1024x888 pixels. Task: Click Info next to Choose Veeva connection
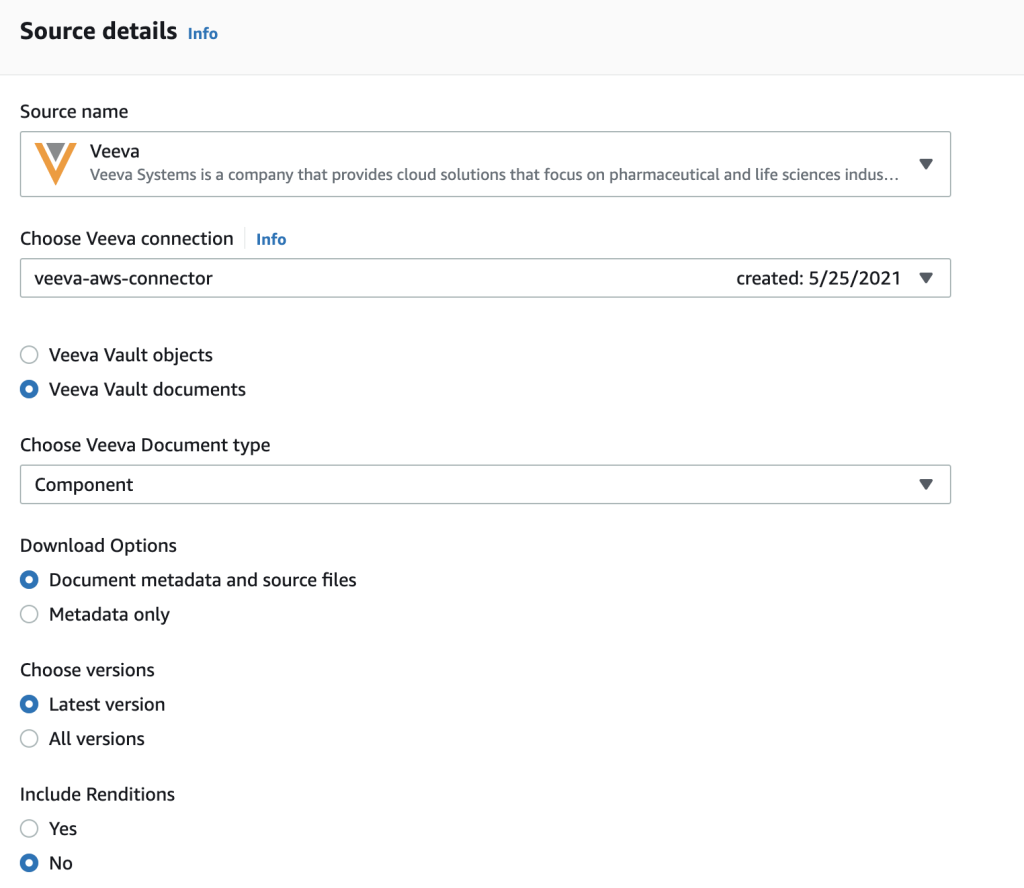[269, 239]
